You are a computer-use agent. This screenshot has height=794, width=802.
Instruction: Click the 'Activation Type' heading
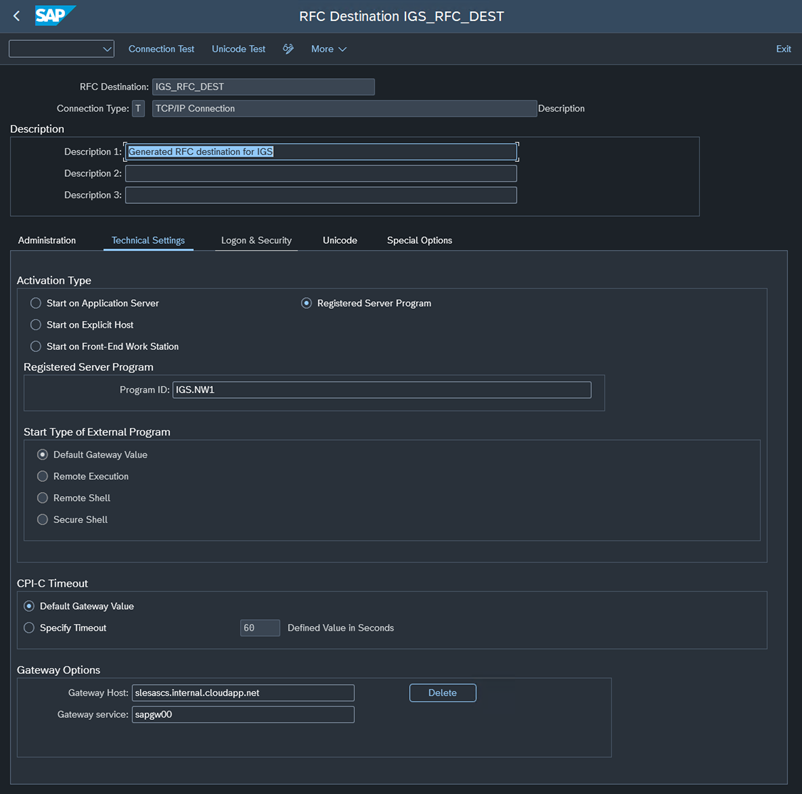pos(54,280)
